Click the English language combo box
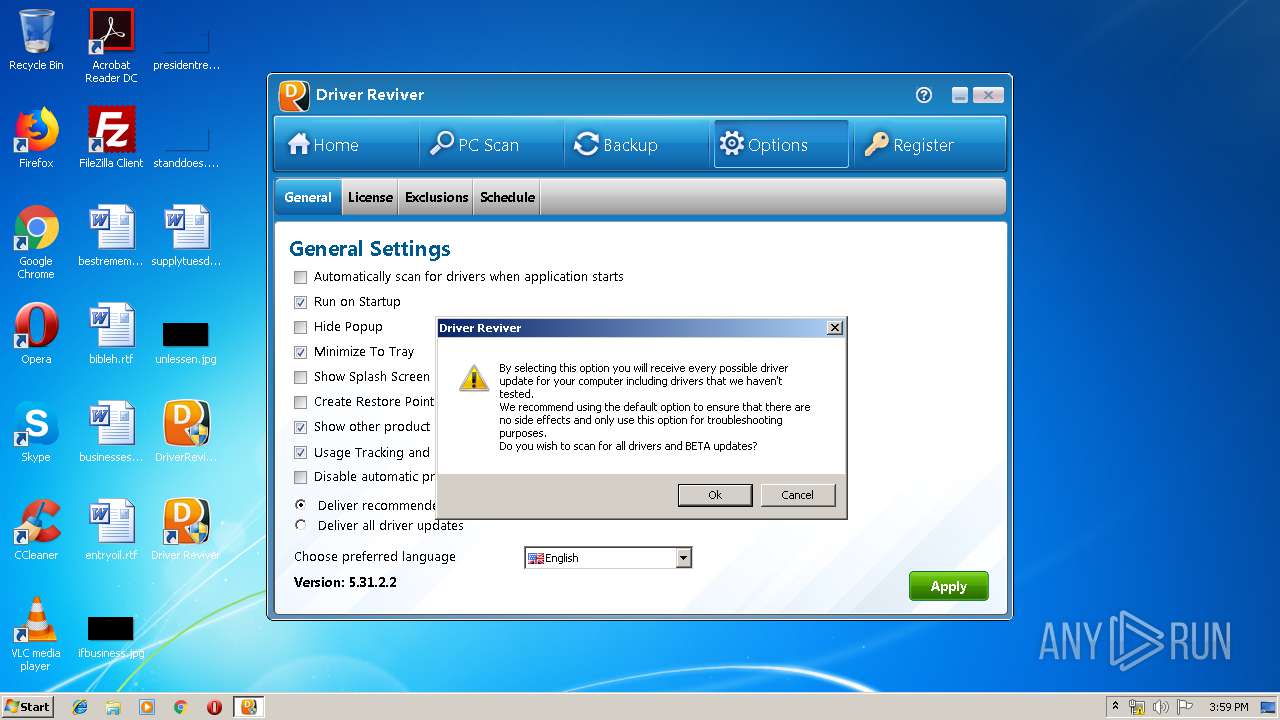1280x720 pixels. tap(608, 558)
